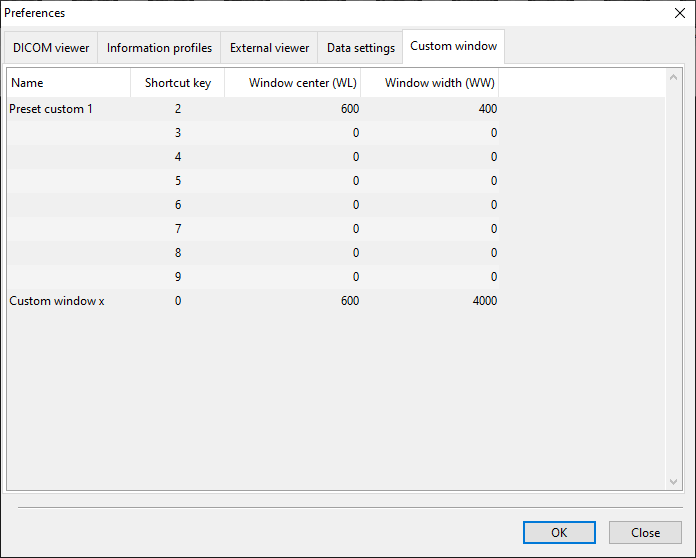
Task: Select the Preset custom 1 name cell
Action: (x=69, y=109)
